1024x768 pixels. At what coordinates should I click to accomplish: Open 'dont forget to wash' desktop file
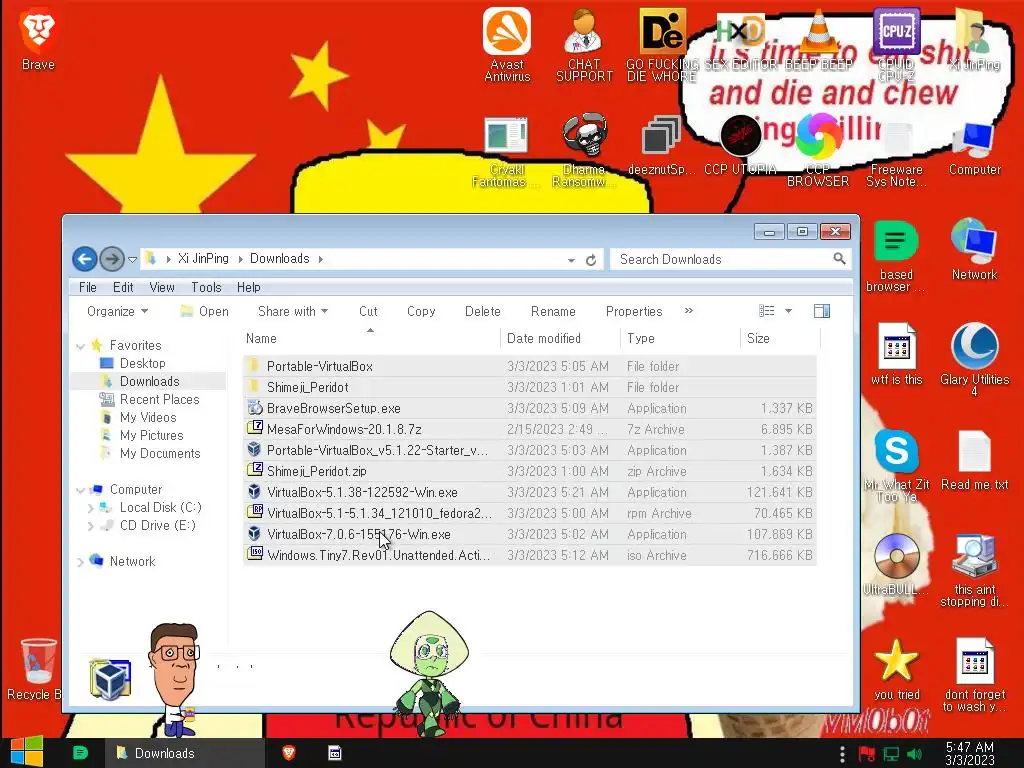974,675
